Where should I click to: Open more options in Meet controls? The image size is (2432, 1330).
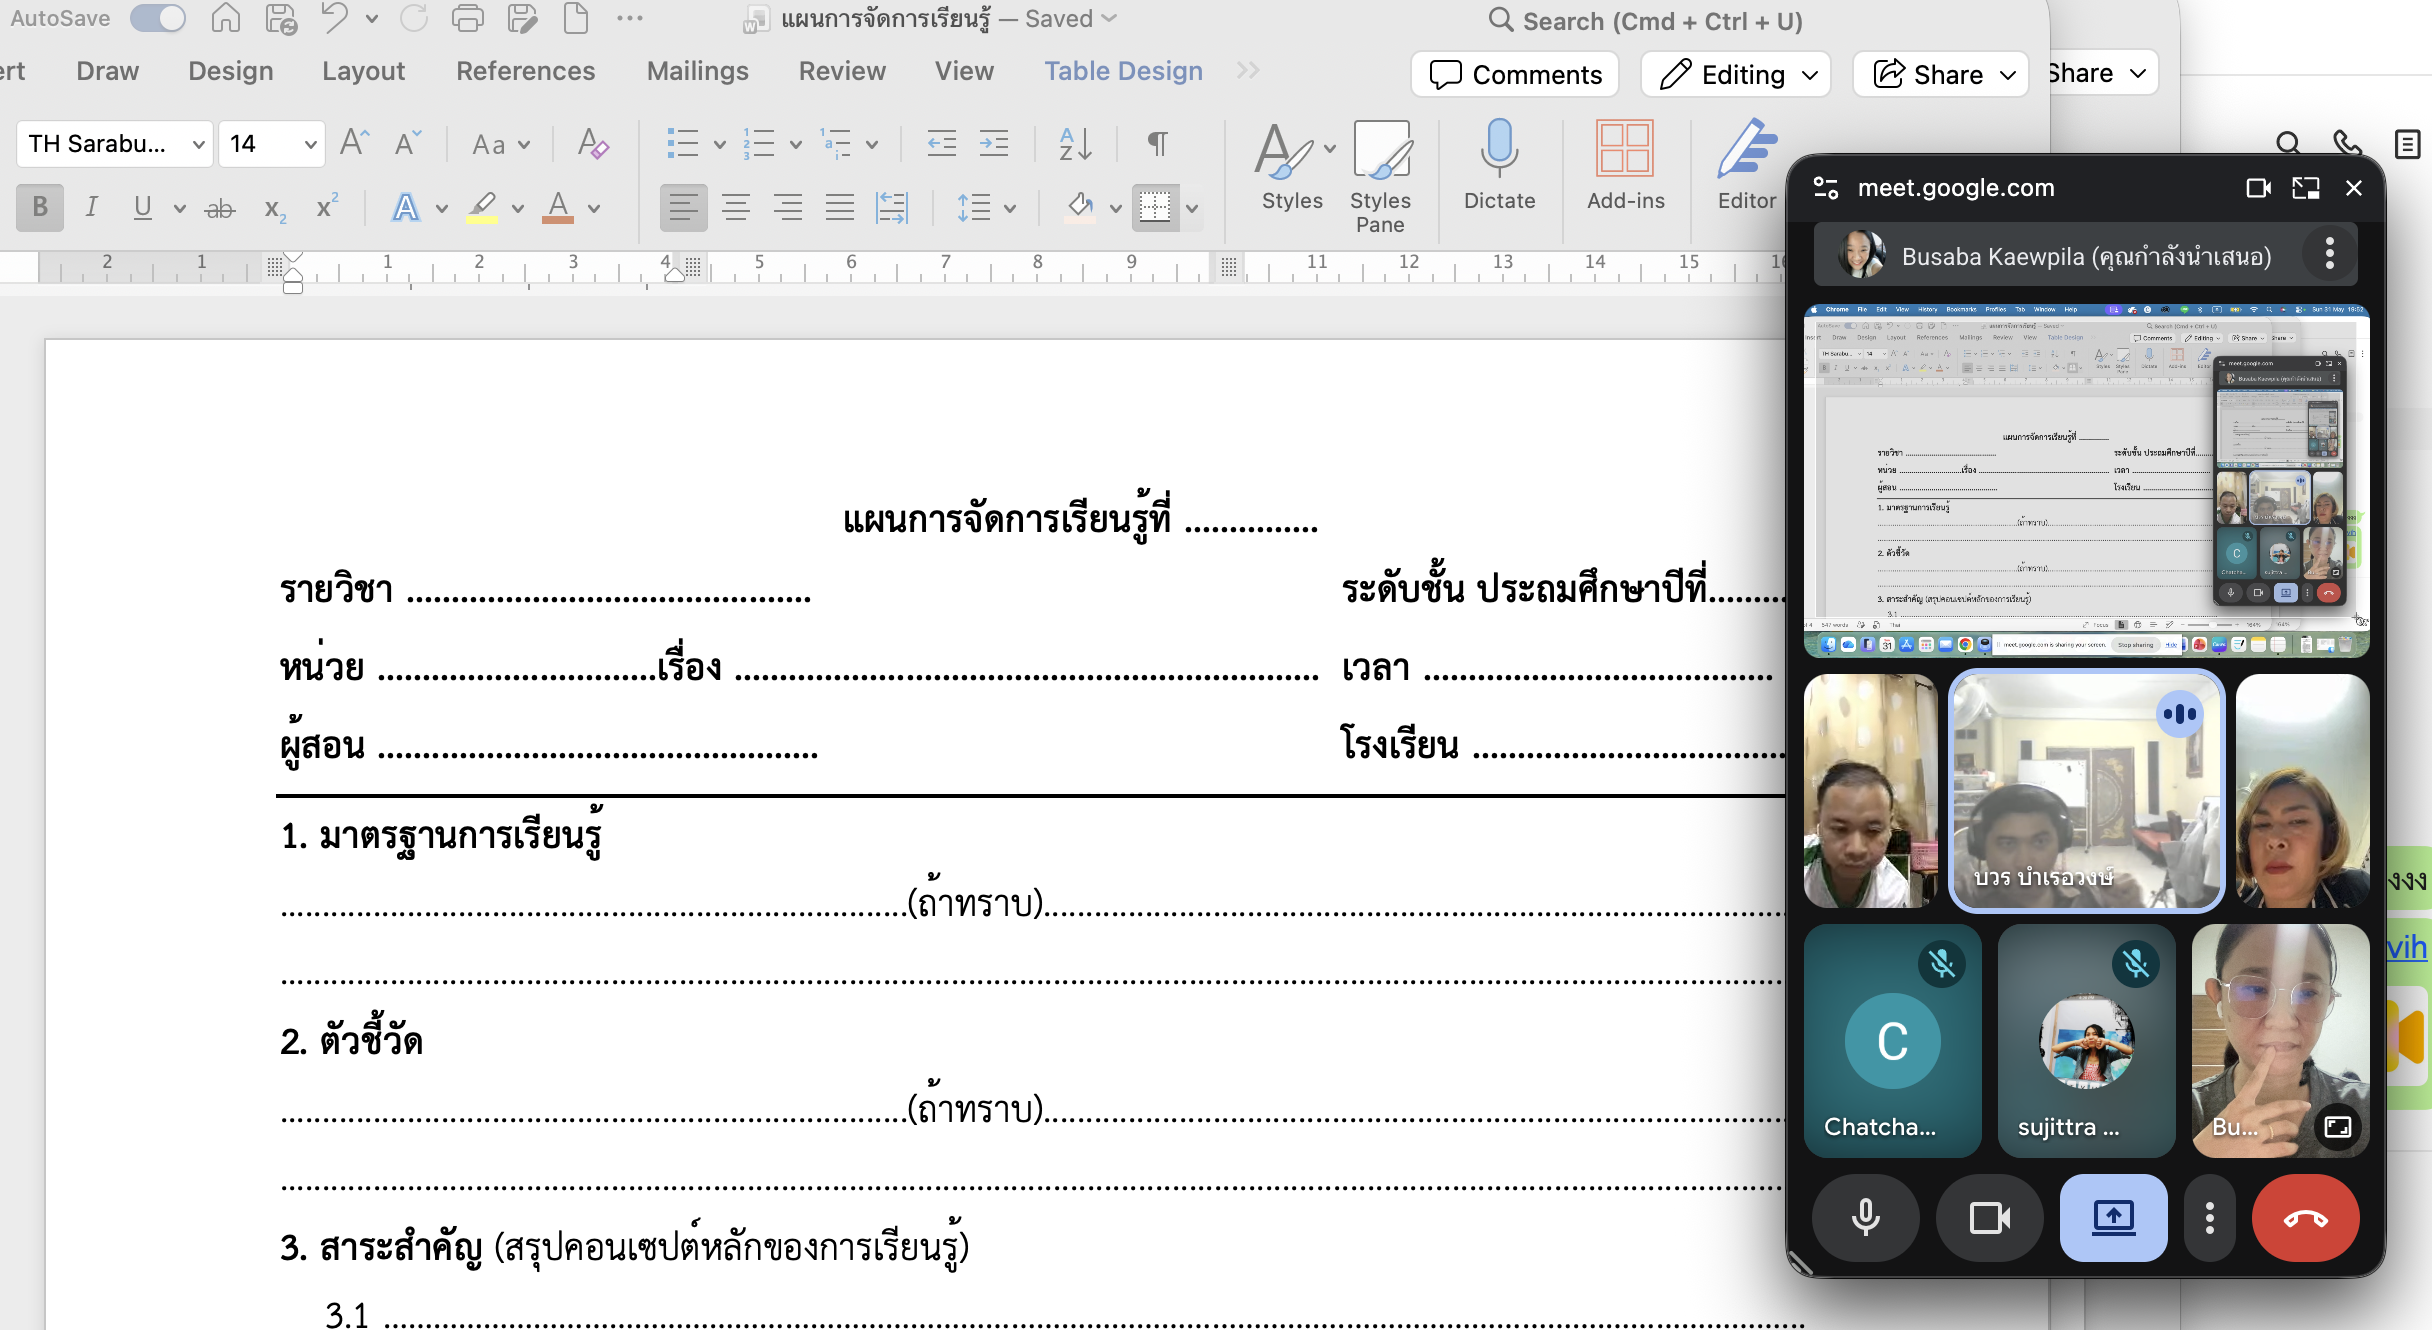(x=2209, y=1217)
